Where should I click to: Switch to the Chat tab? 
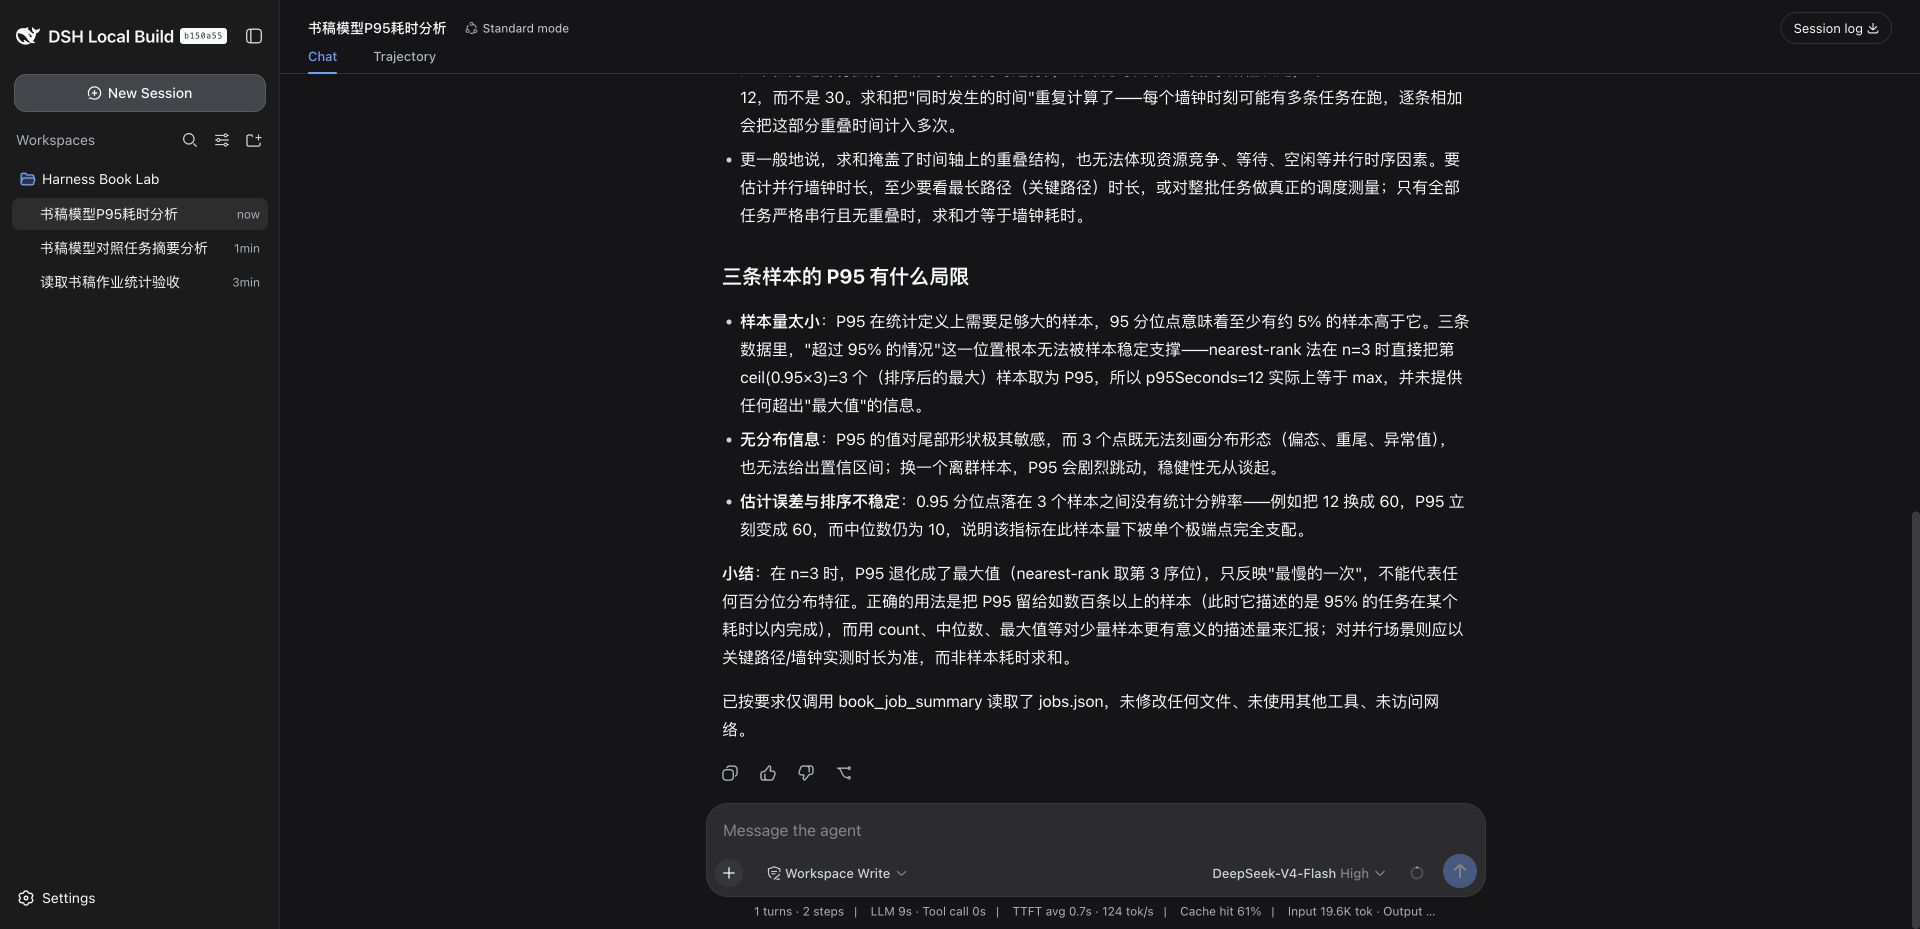[322, 57]
